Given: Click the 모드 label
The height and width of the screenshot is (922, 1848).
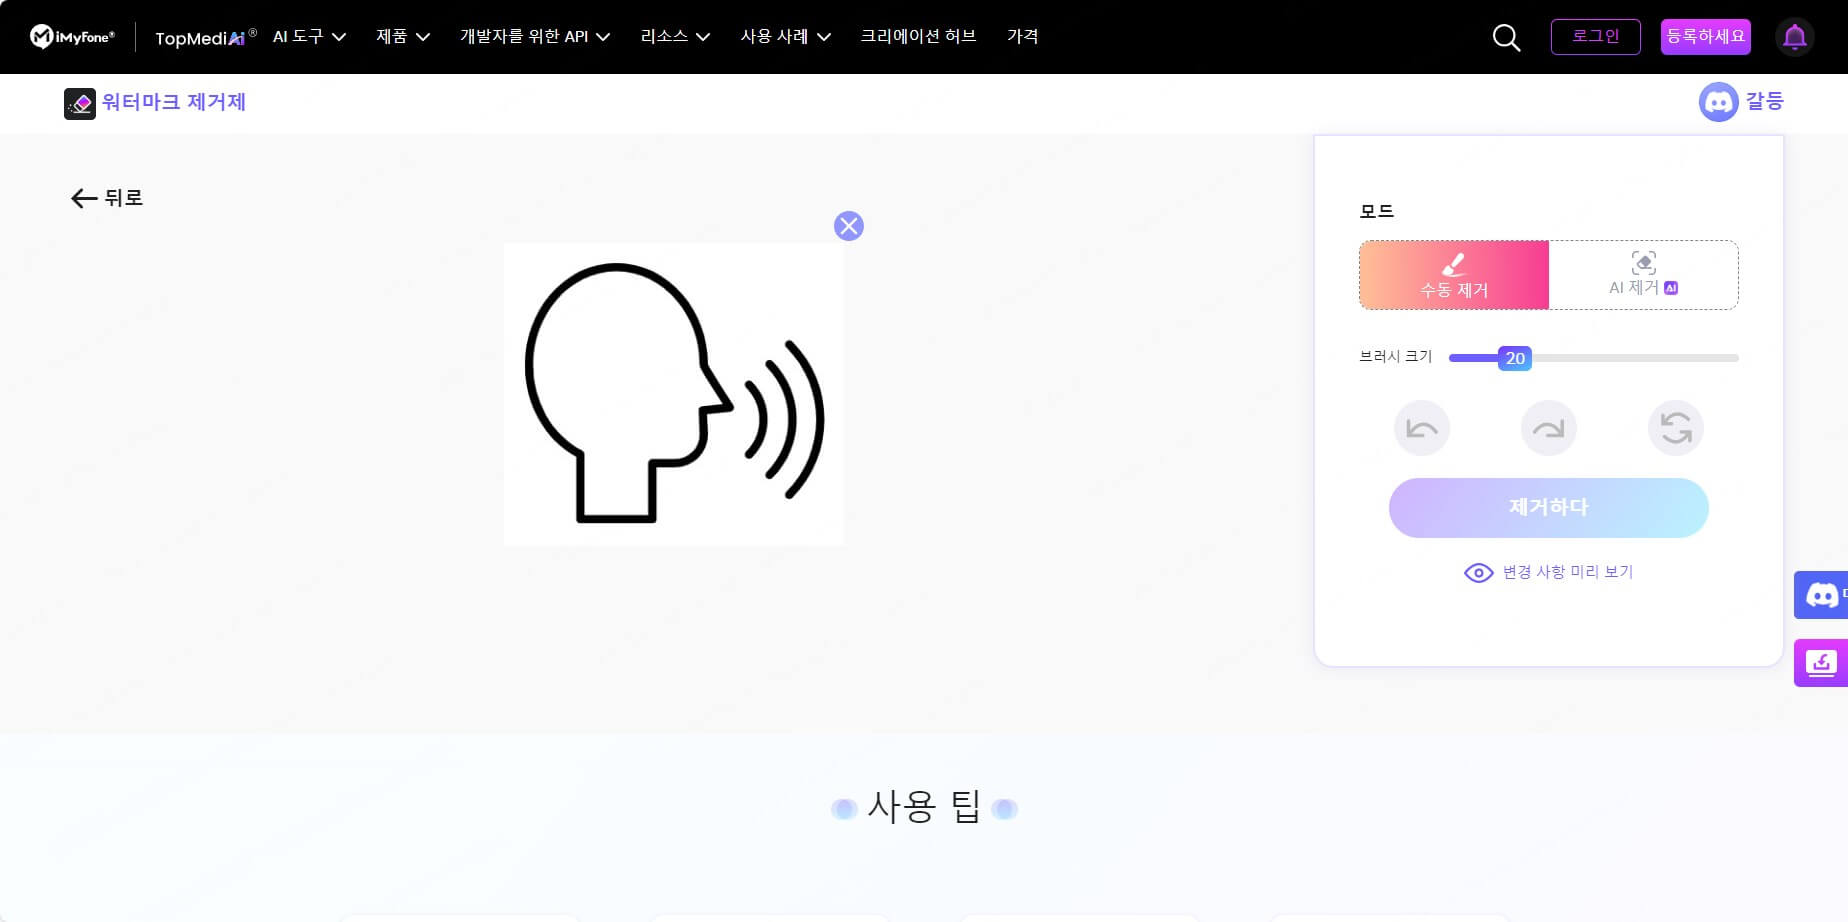Looking at the screenshot, I should [1377, 212].
